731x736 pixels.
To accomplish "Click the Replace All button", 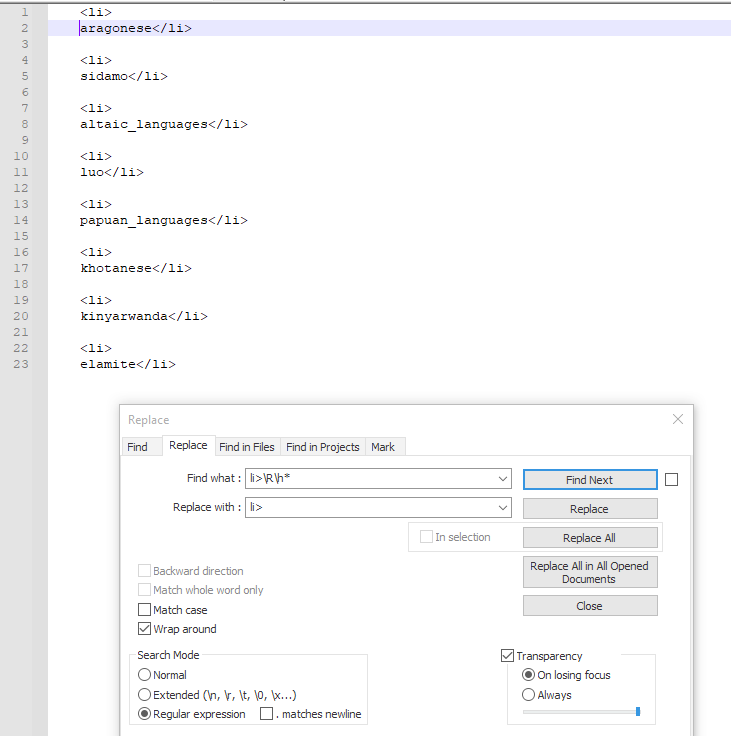I will click(590, 538).
